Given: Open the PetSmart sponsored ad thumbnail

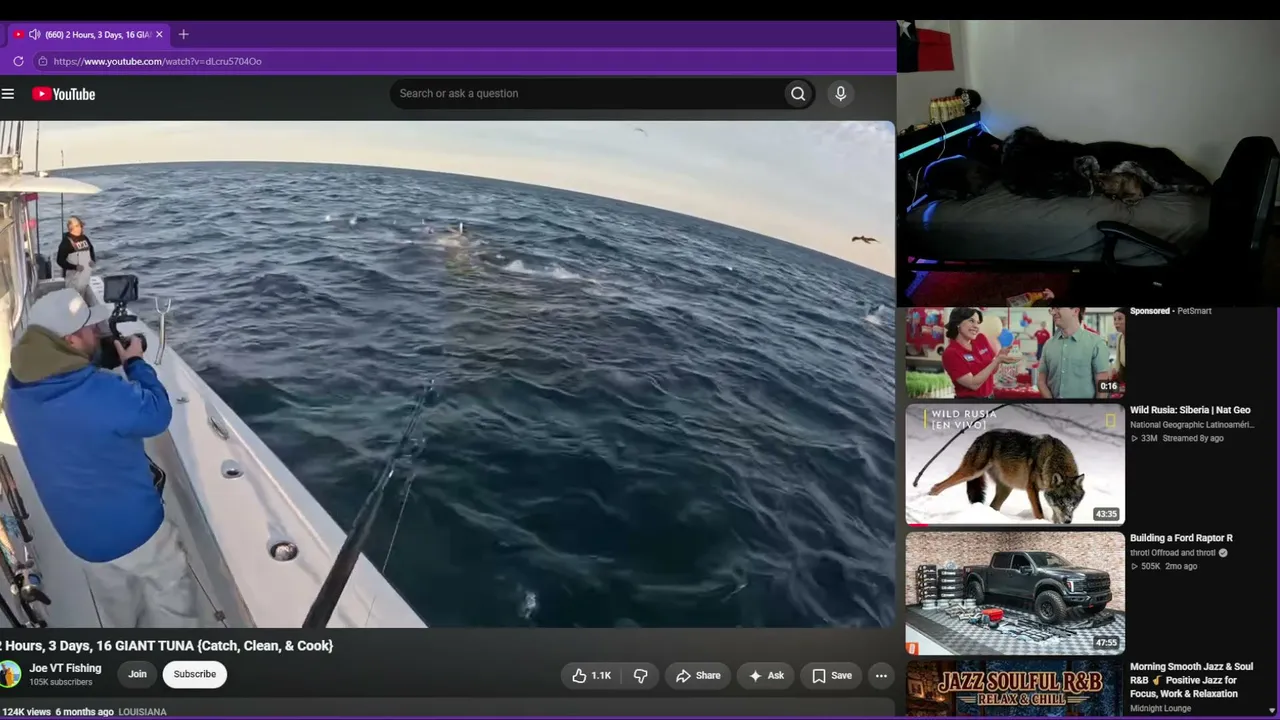Looking at the screenshot, I should coord(1015,353).
